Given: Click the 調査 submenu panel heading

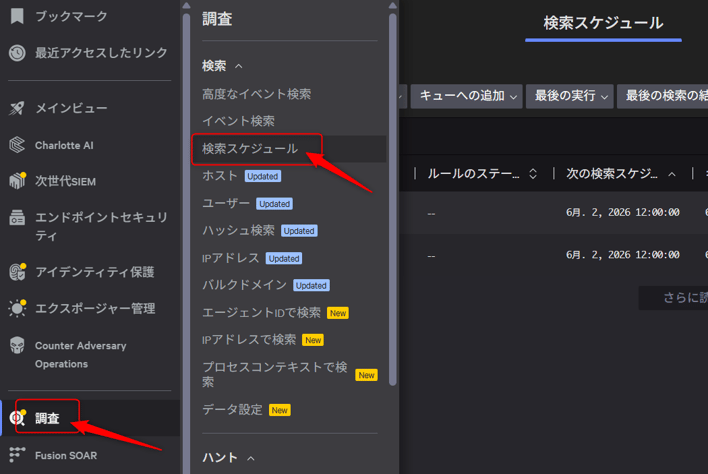Looking at the screenshot, I should point(217,19).
